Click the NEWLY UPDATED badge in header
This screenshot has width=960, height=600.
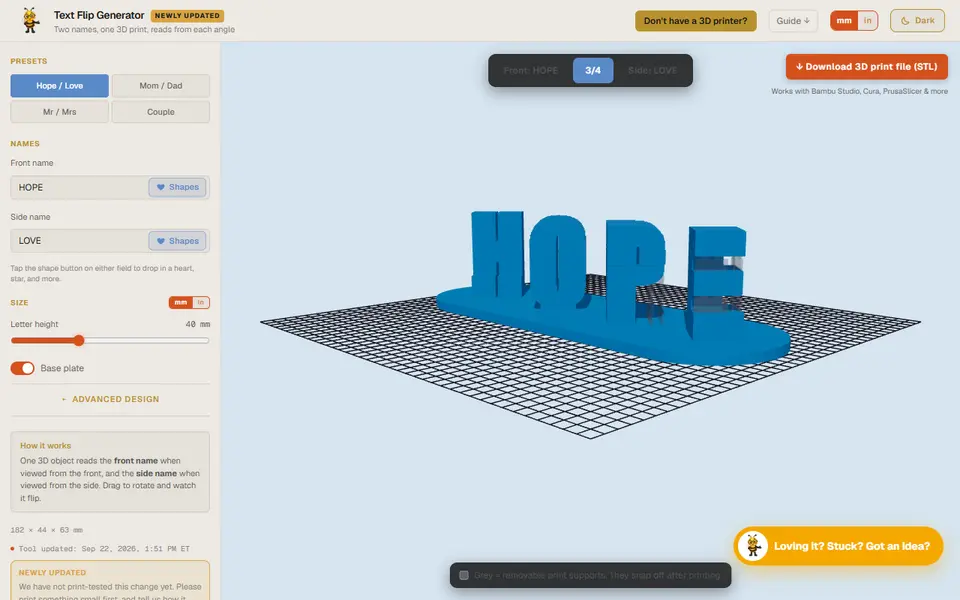pos(187,15)
